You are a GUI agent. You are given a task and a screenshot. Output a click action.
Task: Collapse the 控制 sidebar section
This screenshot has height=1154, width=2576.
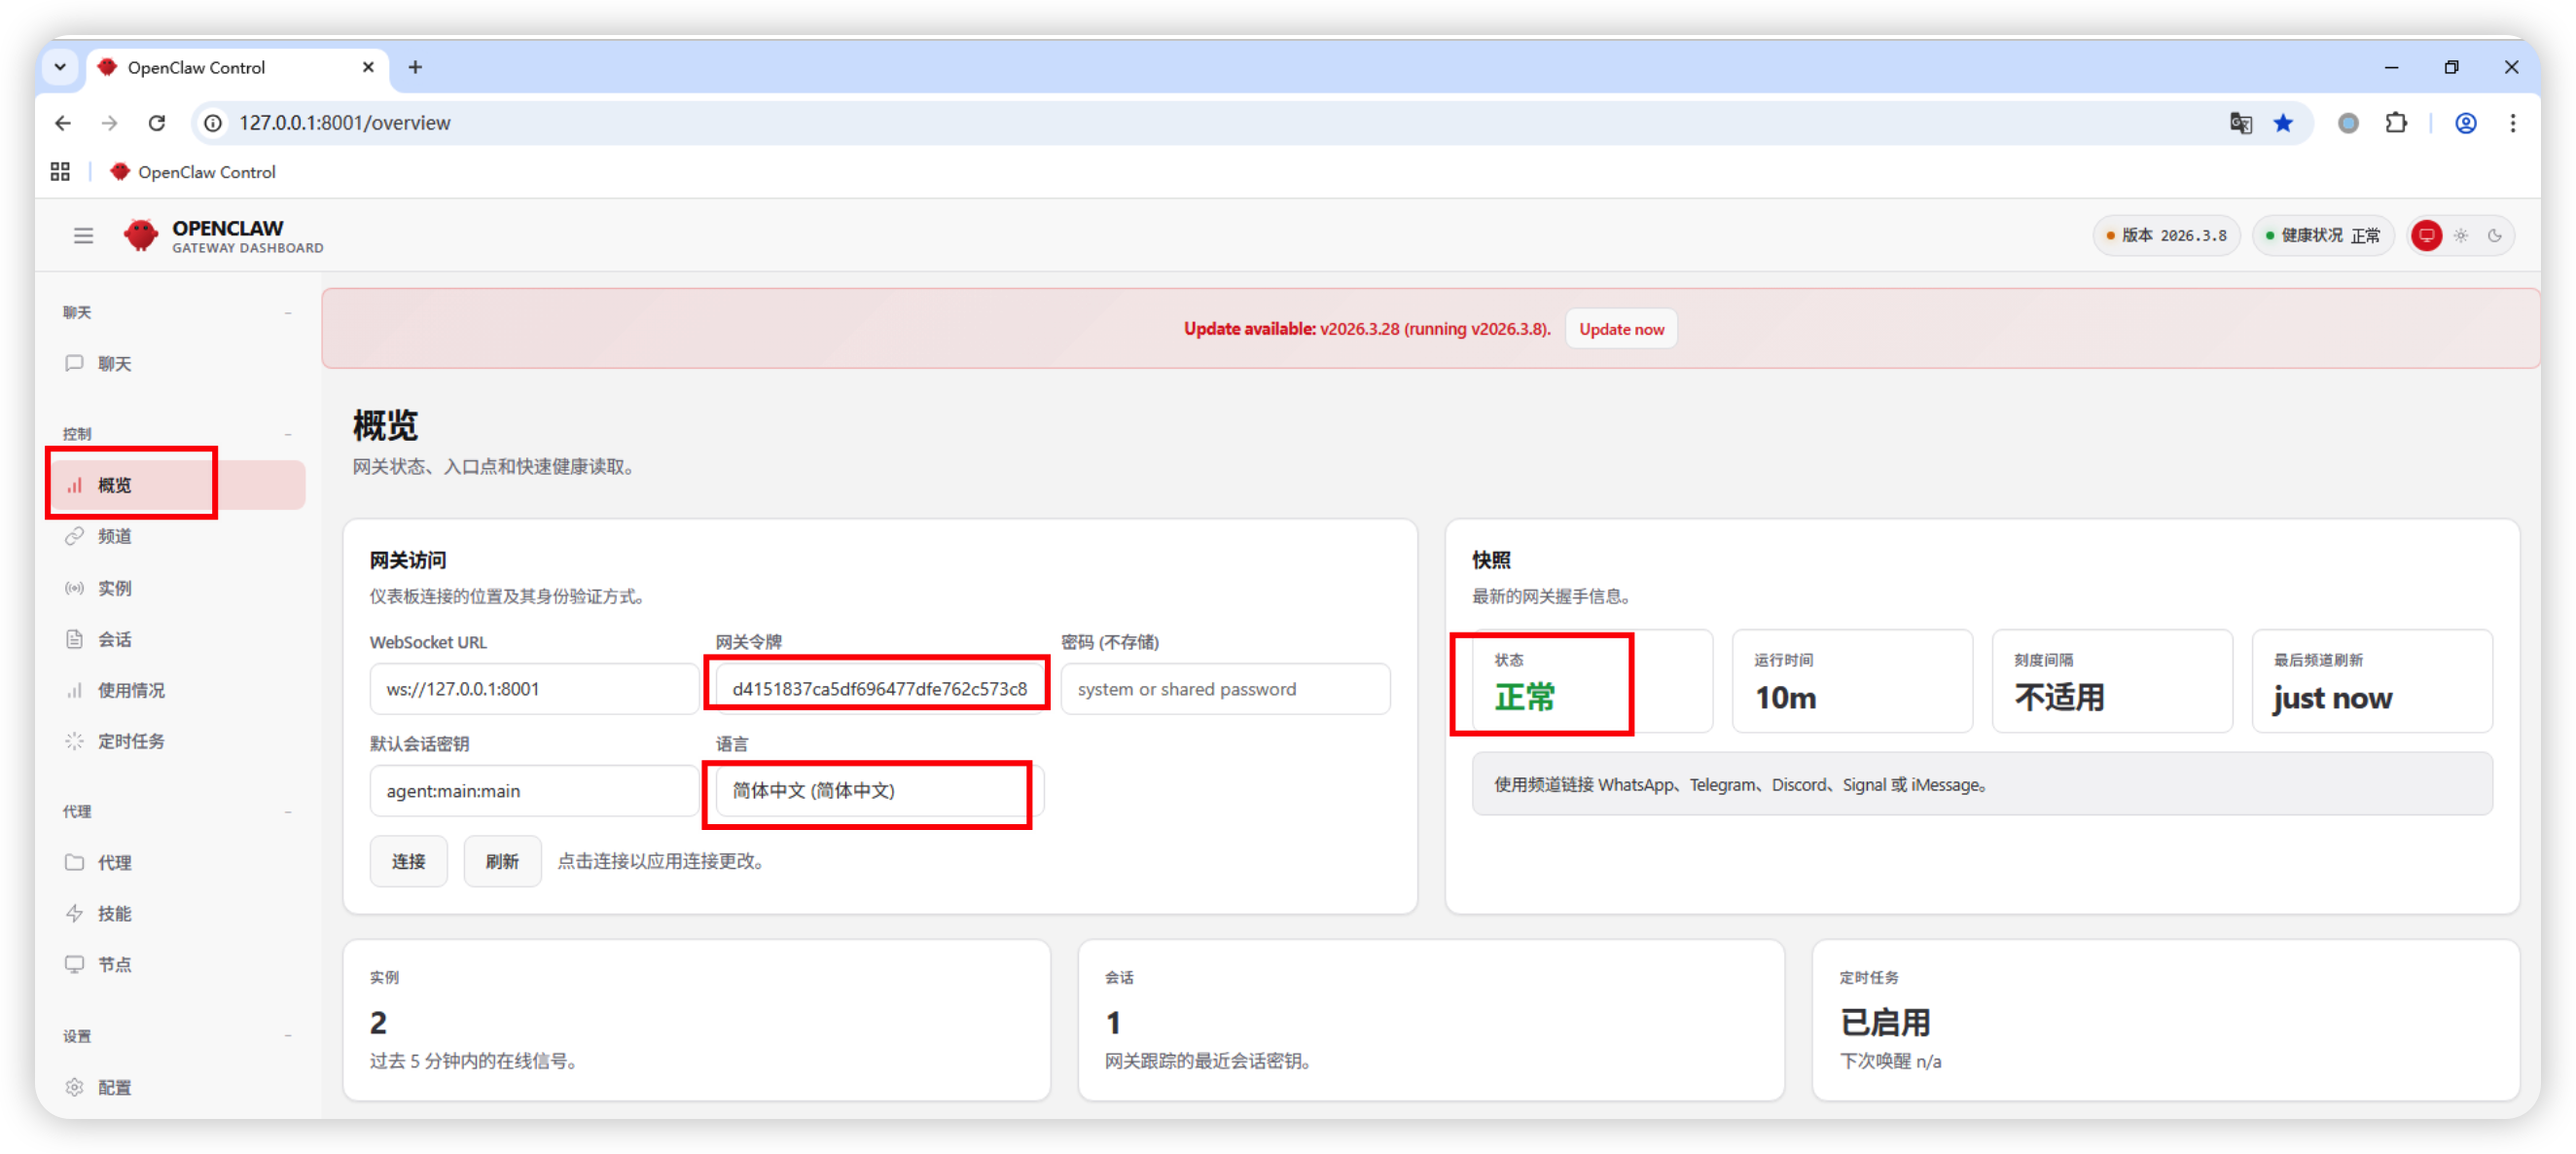click(288, 434)
